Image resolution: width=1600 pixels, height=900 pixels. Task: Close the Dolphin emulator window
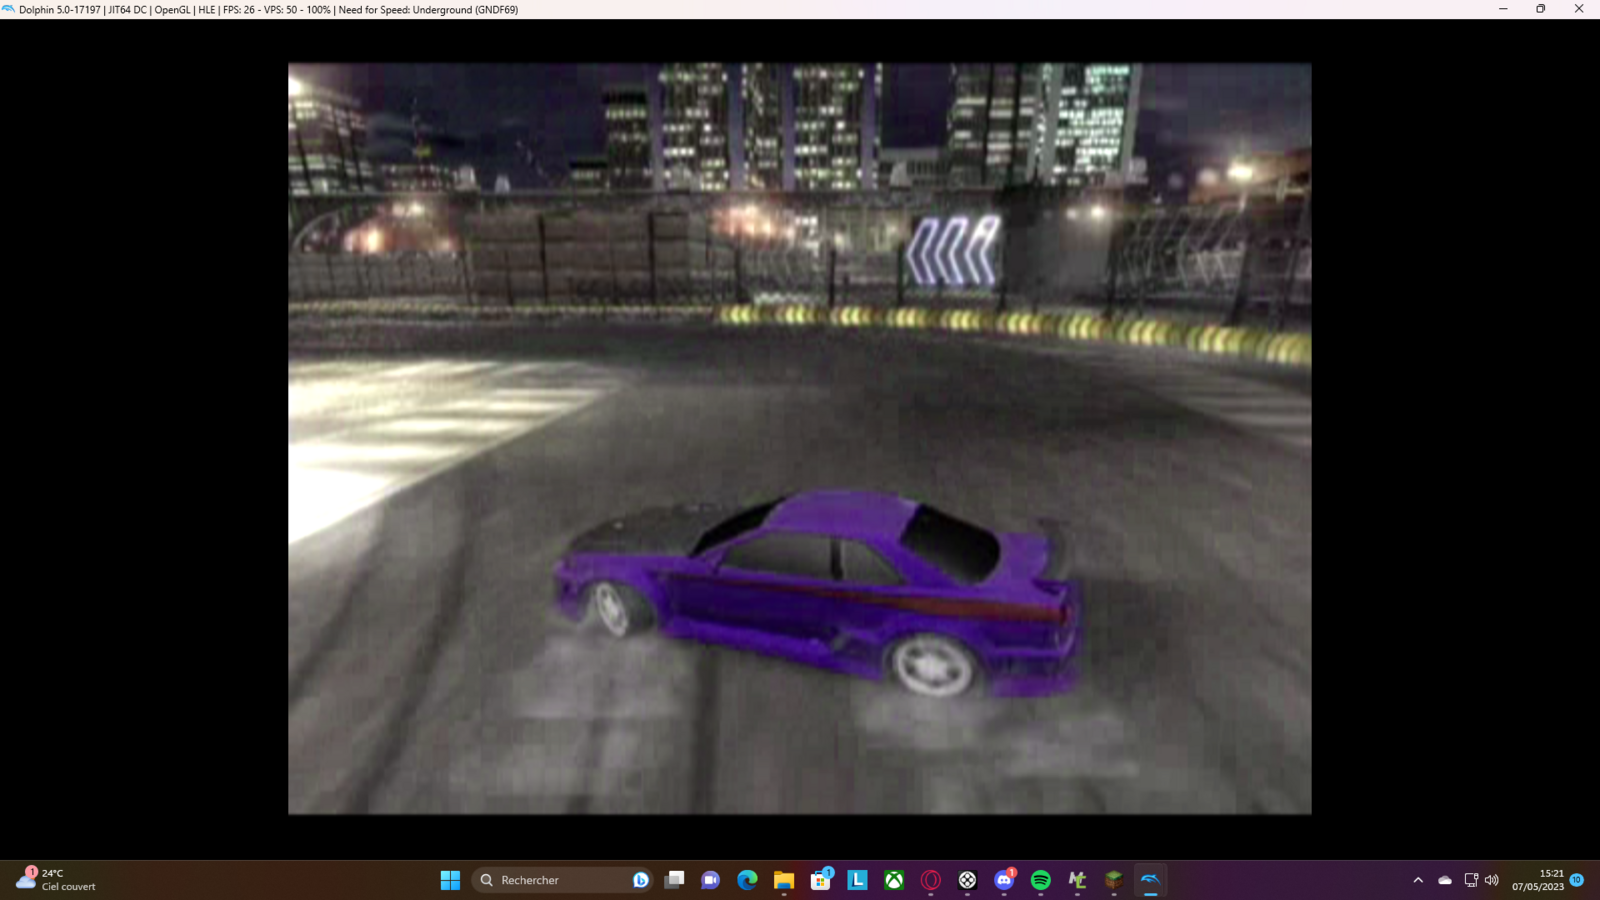pyautogui.click(x=1579, y=9)
